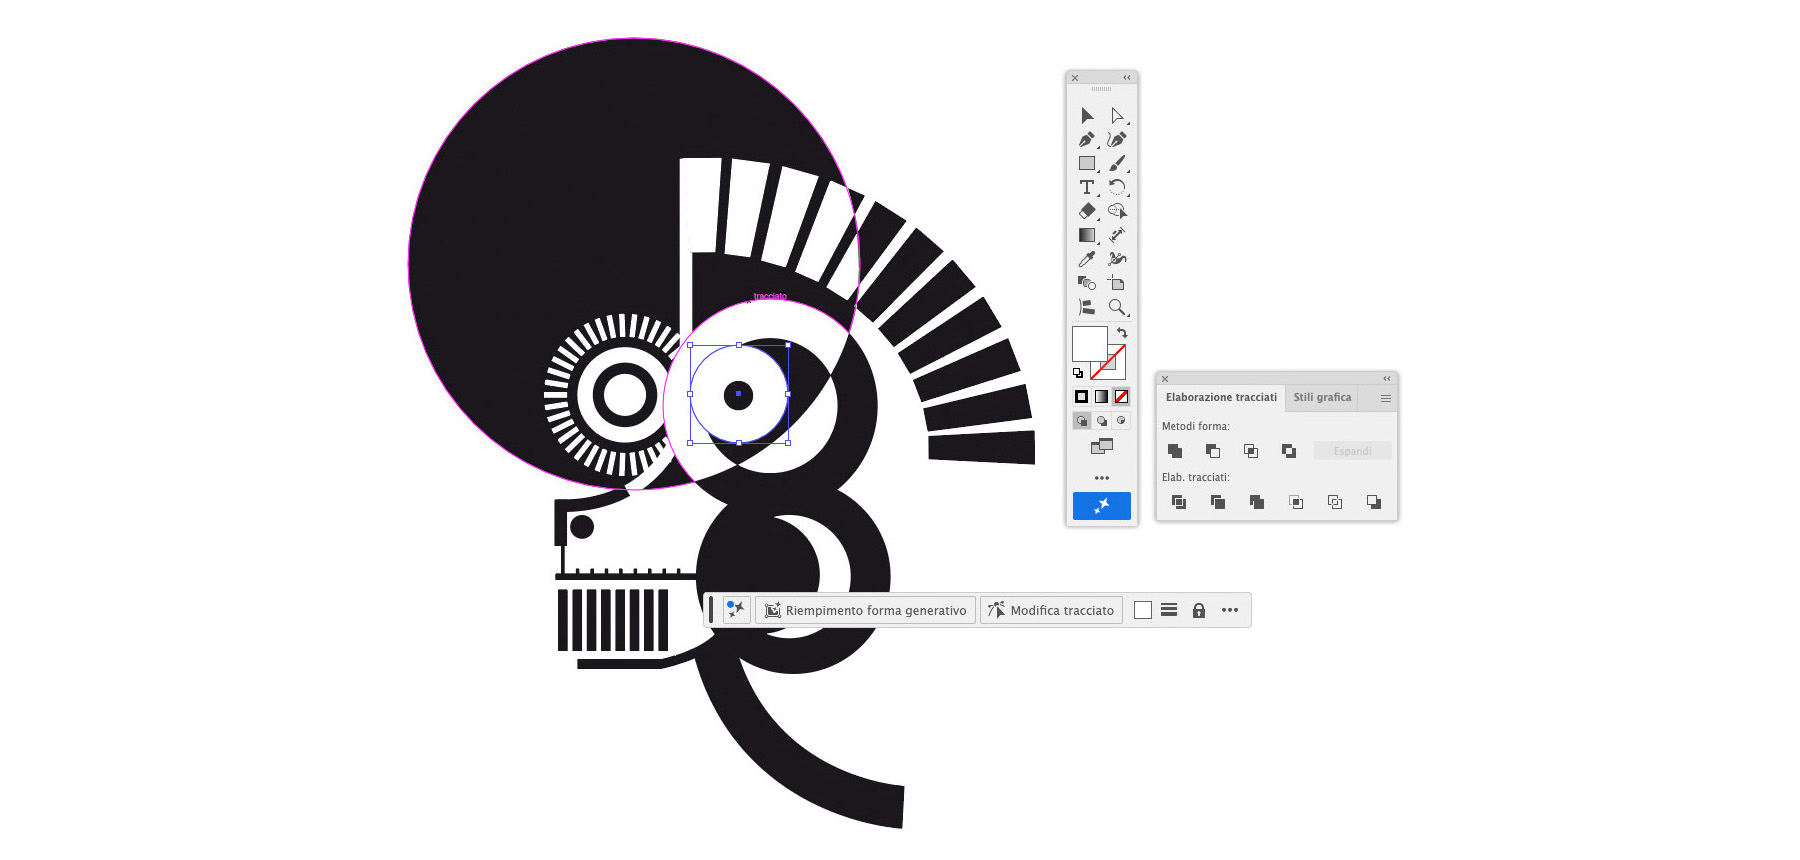Select the Artboard tool
1800x860 pixels.
pos(1117,283)
